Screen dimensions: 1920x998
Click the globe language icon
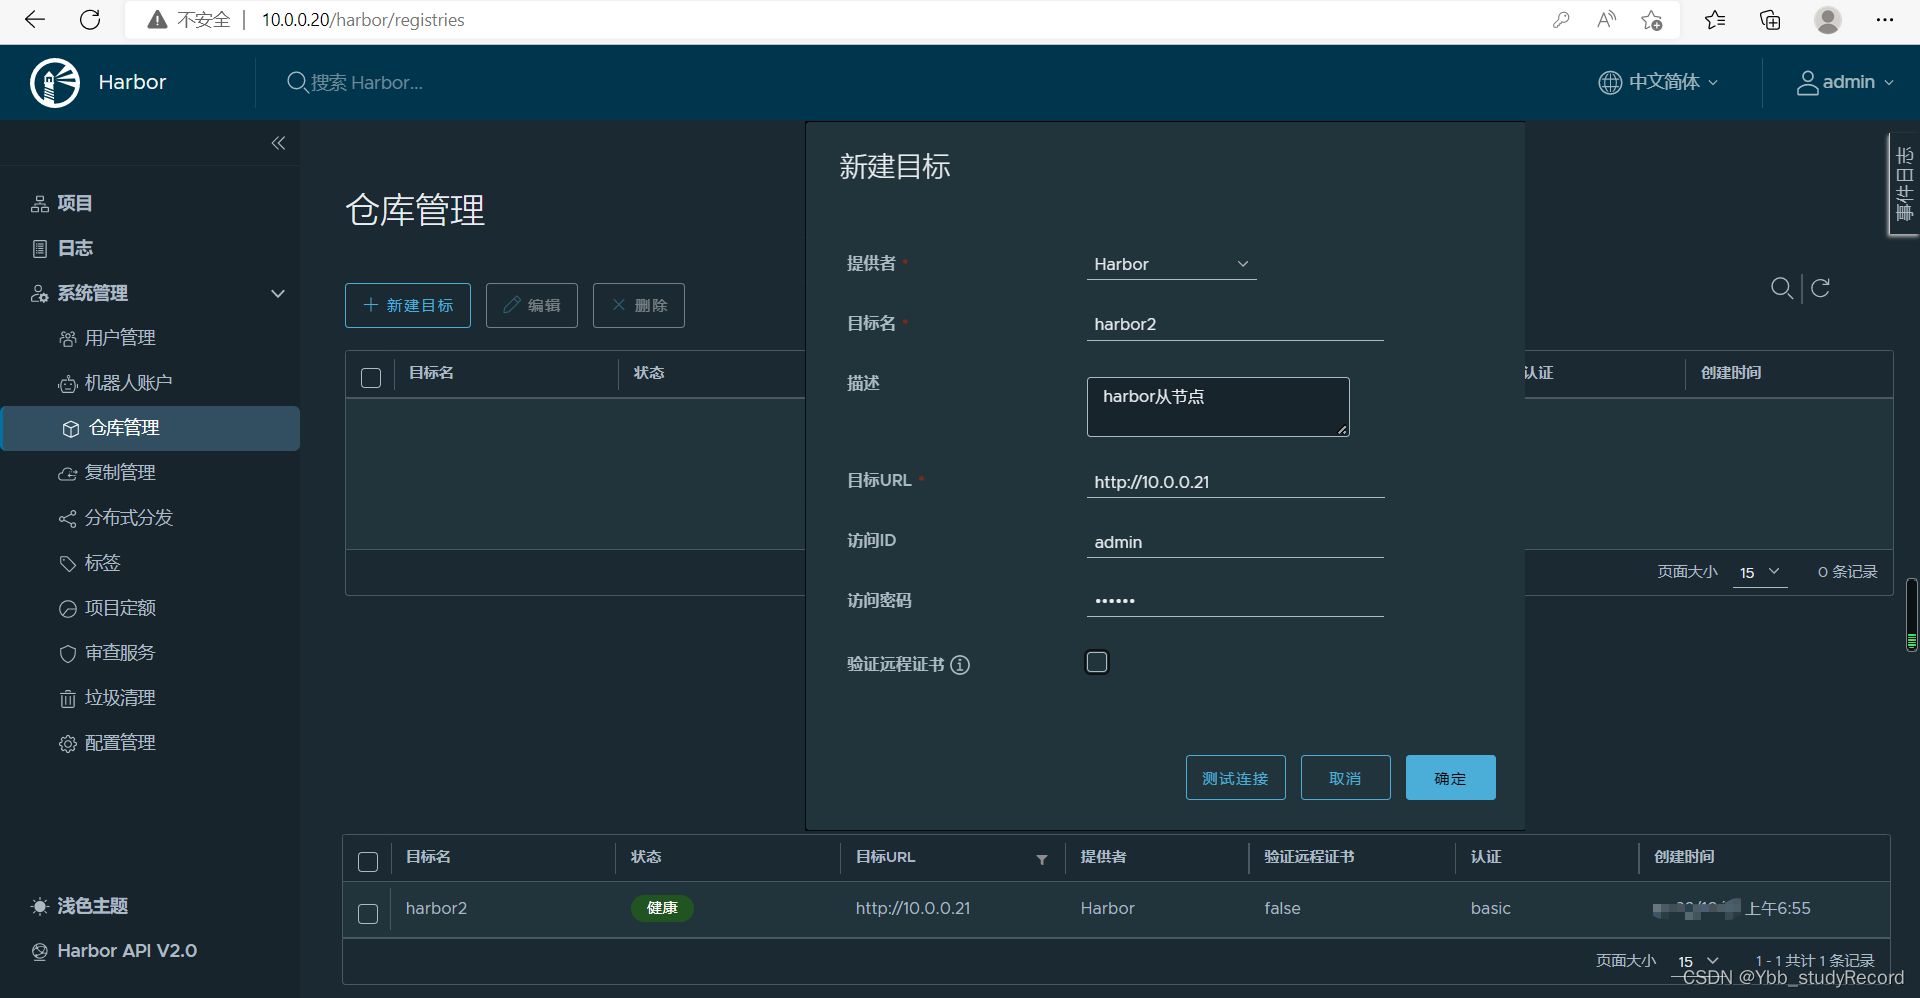click(x=1610, y=82)
